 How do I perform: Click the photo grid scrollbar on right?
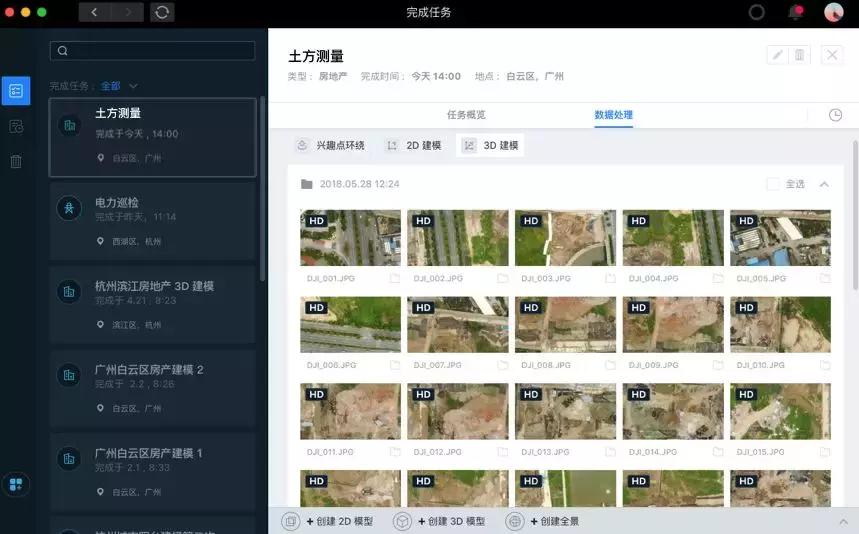tap(855, 215)
